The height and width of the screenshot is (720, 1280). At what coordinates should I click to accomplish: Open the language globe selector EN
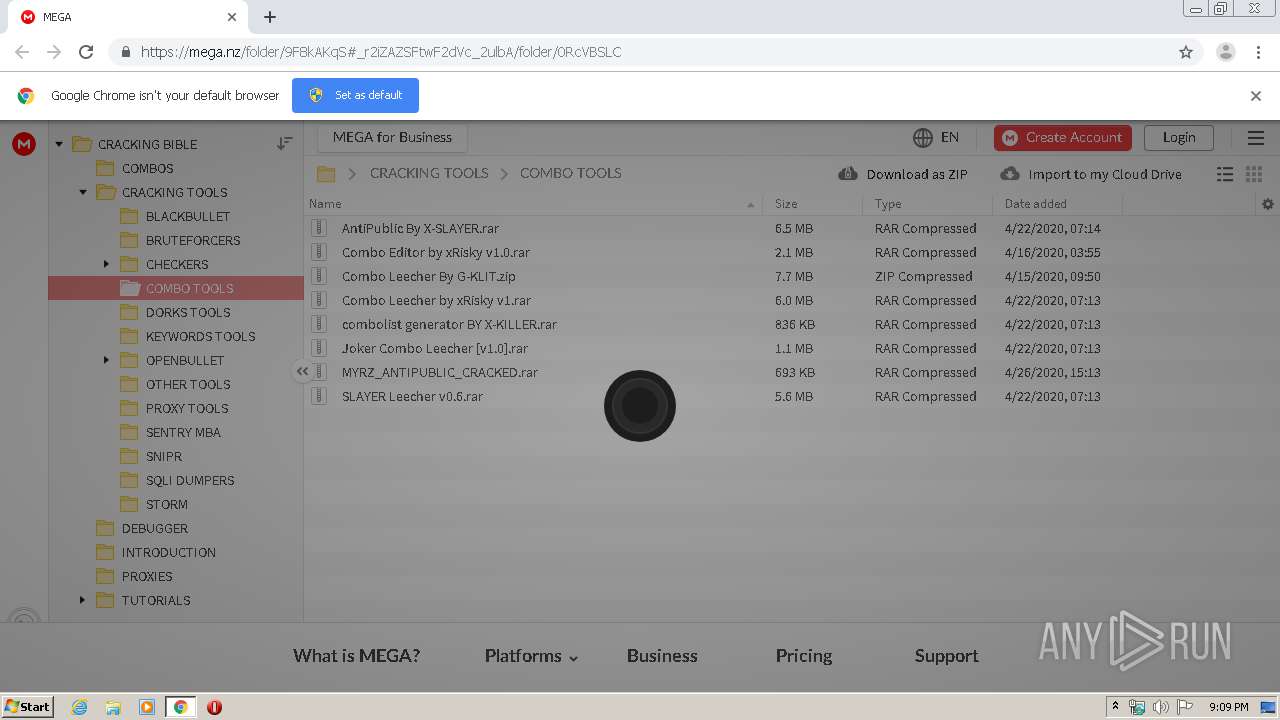(x=935, y=137)
